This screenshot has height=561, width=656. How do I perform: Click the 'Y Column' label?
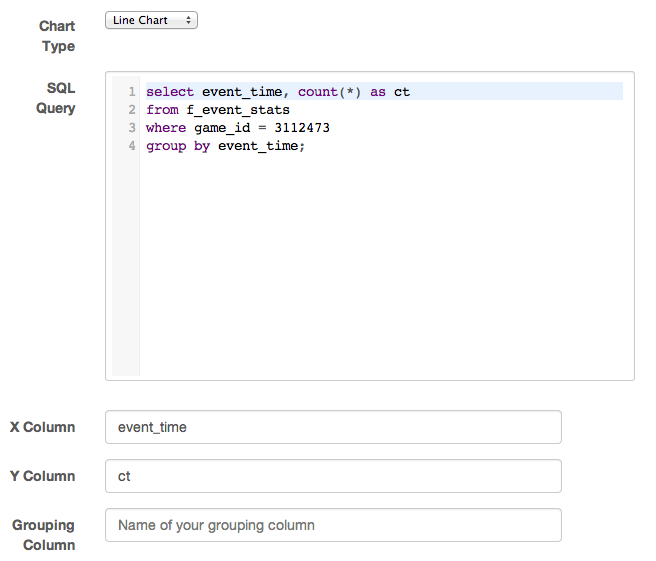point(43,476)
